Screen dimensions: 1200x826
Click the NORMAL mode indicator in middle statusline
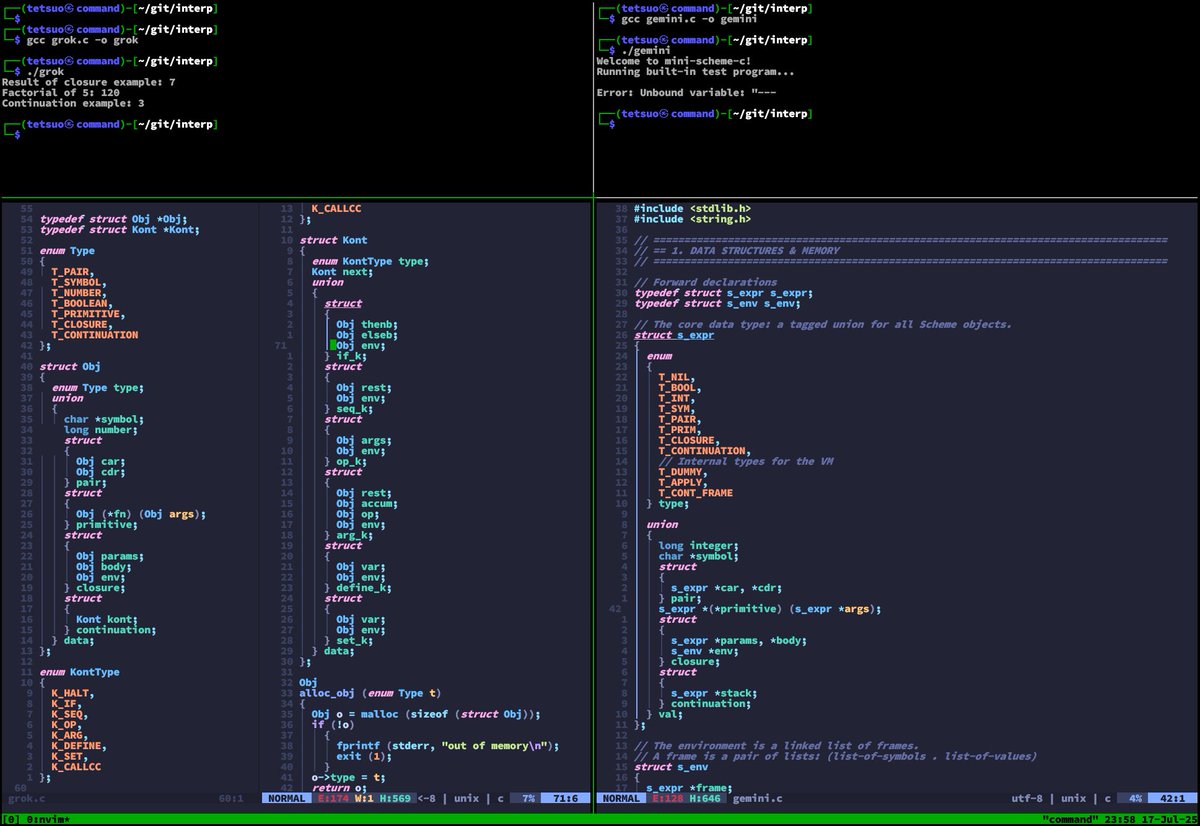pos(287,799)
